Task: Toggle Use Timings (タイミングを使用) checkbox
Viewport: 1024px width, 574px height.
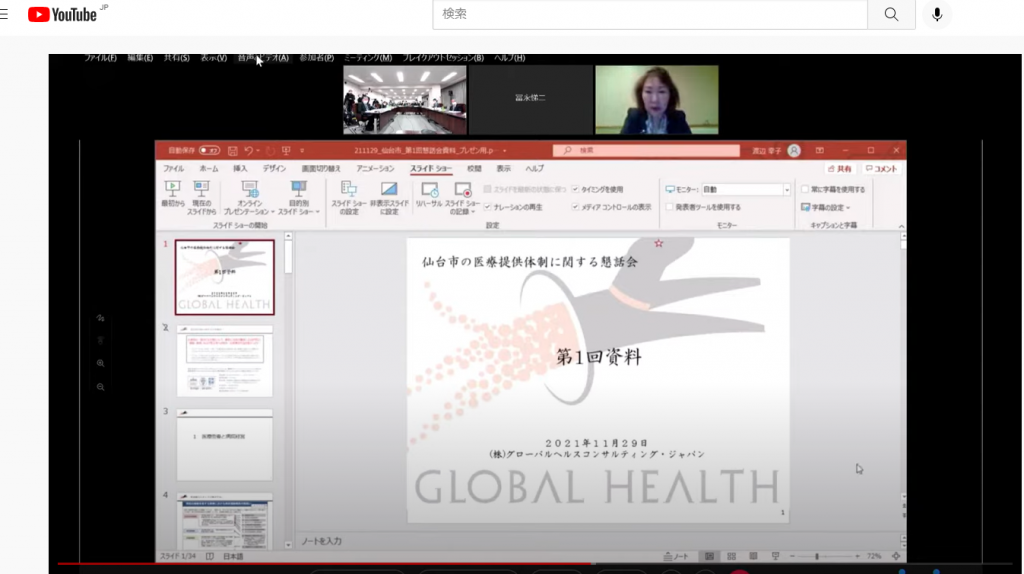Action: click(575, 189)
